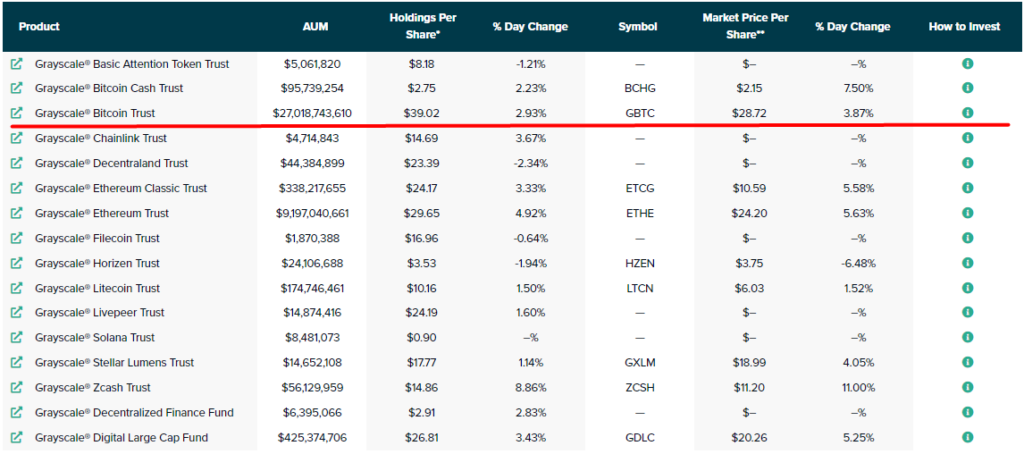Click external link icon beside Ethereum Trust

17,213
